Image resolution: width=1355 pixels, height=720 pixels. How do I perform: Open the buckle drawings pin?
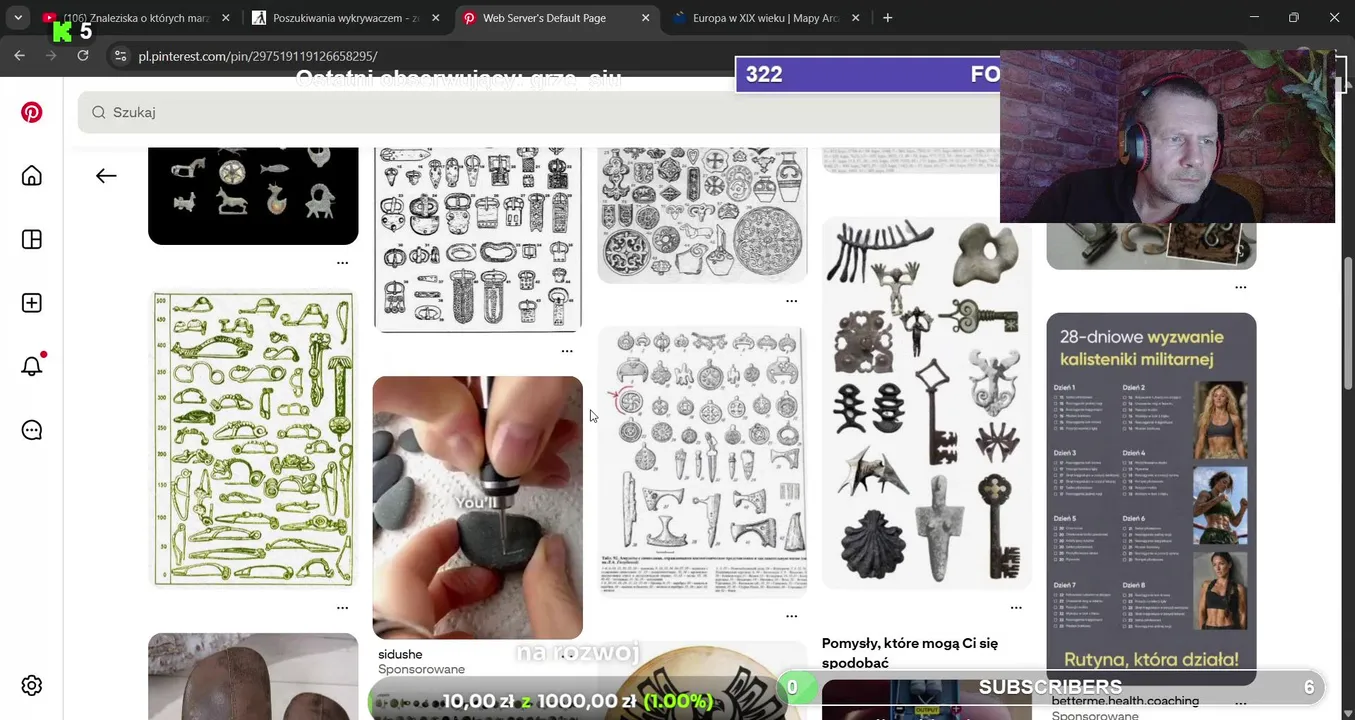tap(477, 239)
